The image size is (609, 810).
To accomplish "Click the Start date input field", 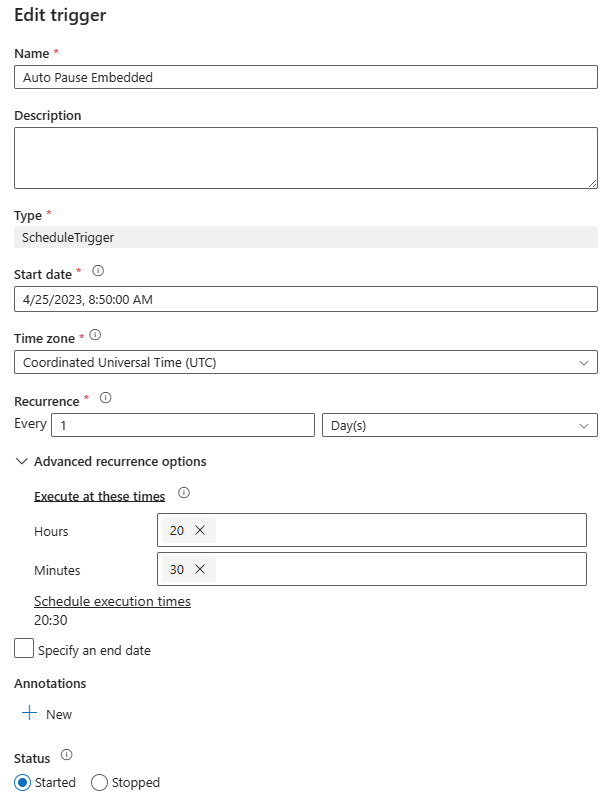I will (x=305, y=298).
